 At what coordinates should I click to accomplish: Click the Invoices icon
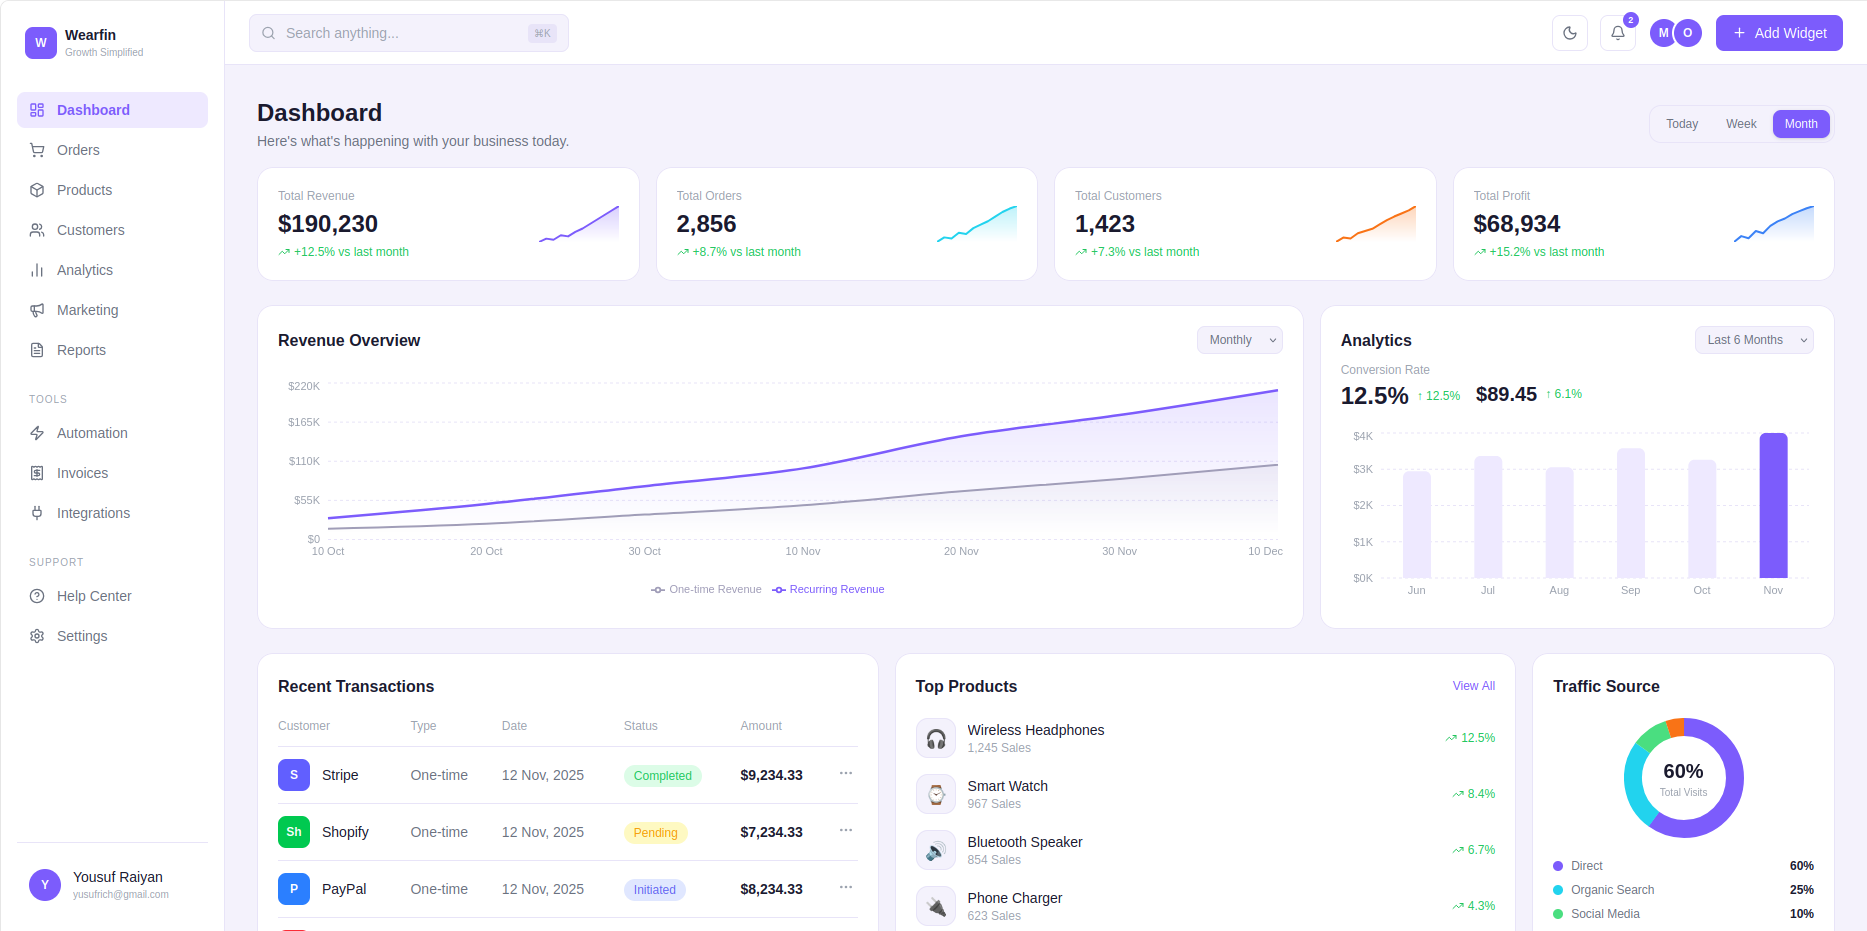(37, 473)
